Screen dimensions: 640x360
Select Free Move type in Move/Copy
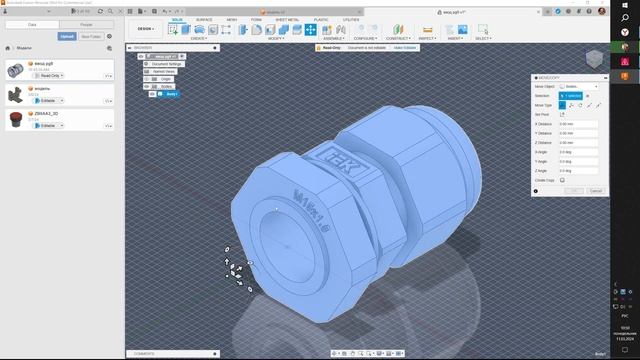(x=562, y=105)
